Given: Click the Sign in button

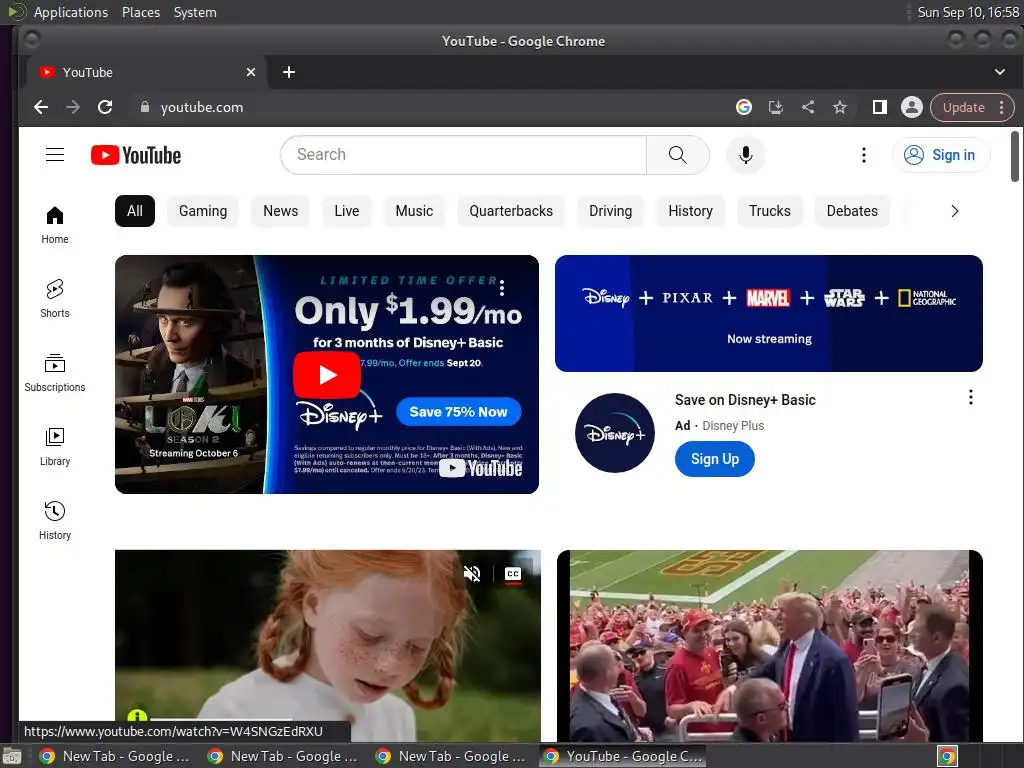Looking at the screenshot, I should pos(940,155).
